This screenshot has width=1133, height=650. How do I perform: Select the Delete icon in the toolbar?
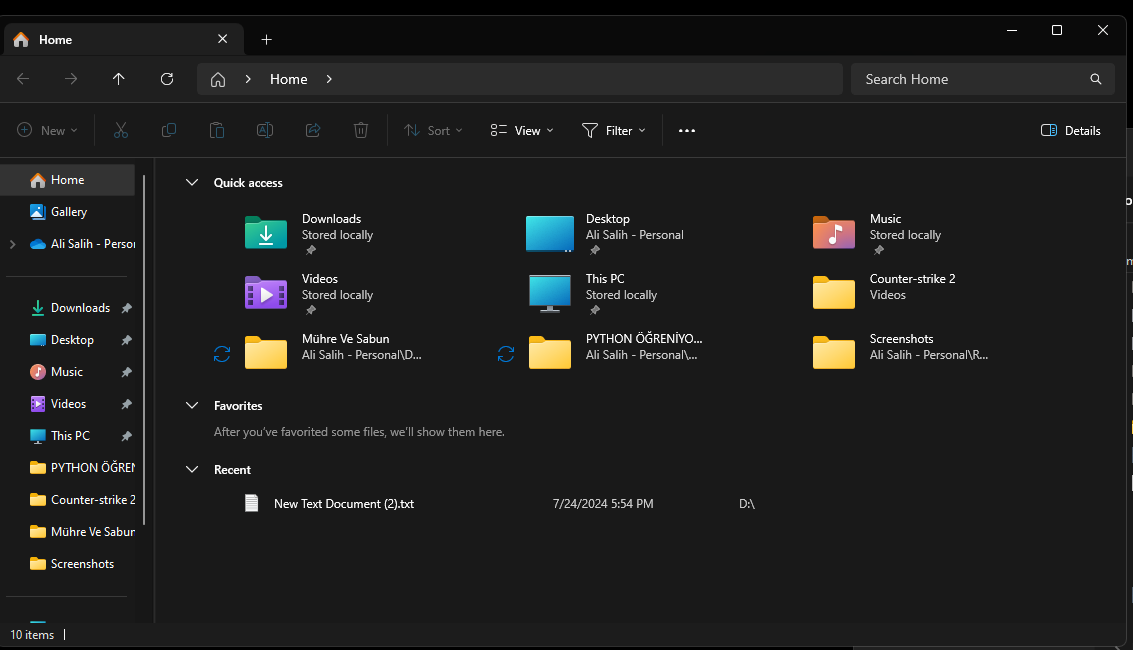(x=360, y=130)
